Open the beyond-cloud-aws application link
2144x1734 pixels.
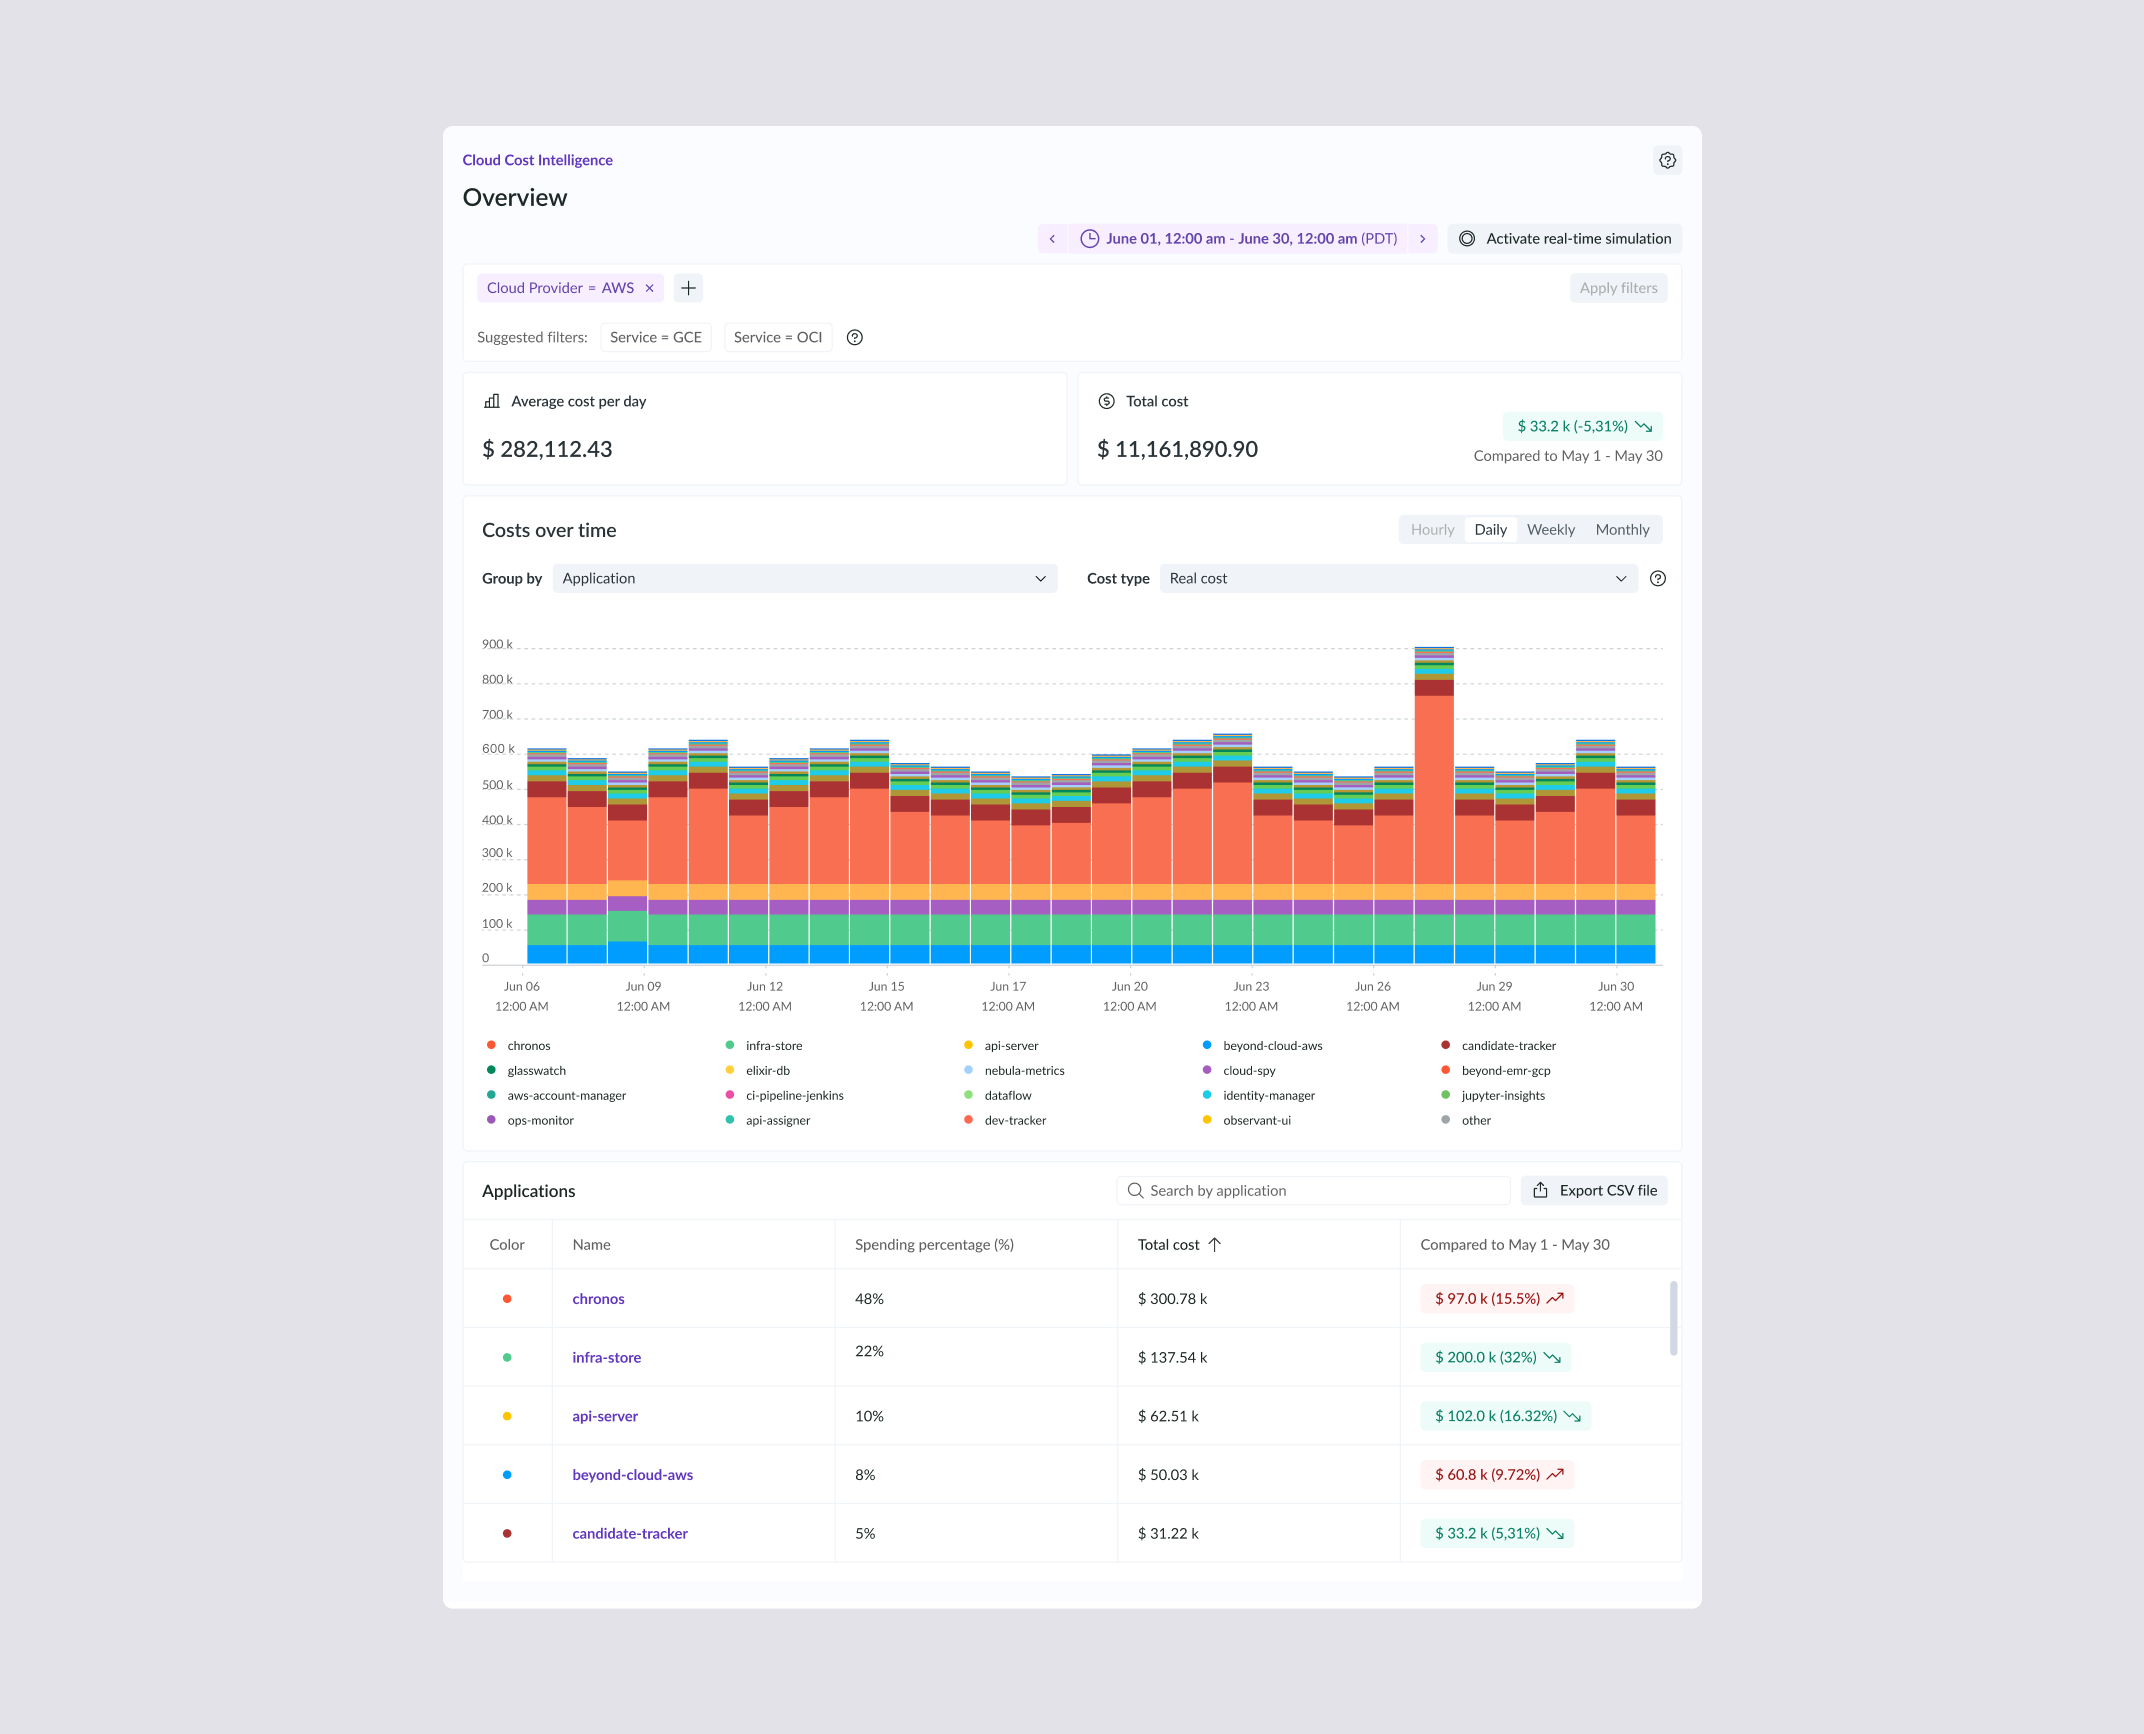click(632, 1475)
